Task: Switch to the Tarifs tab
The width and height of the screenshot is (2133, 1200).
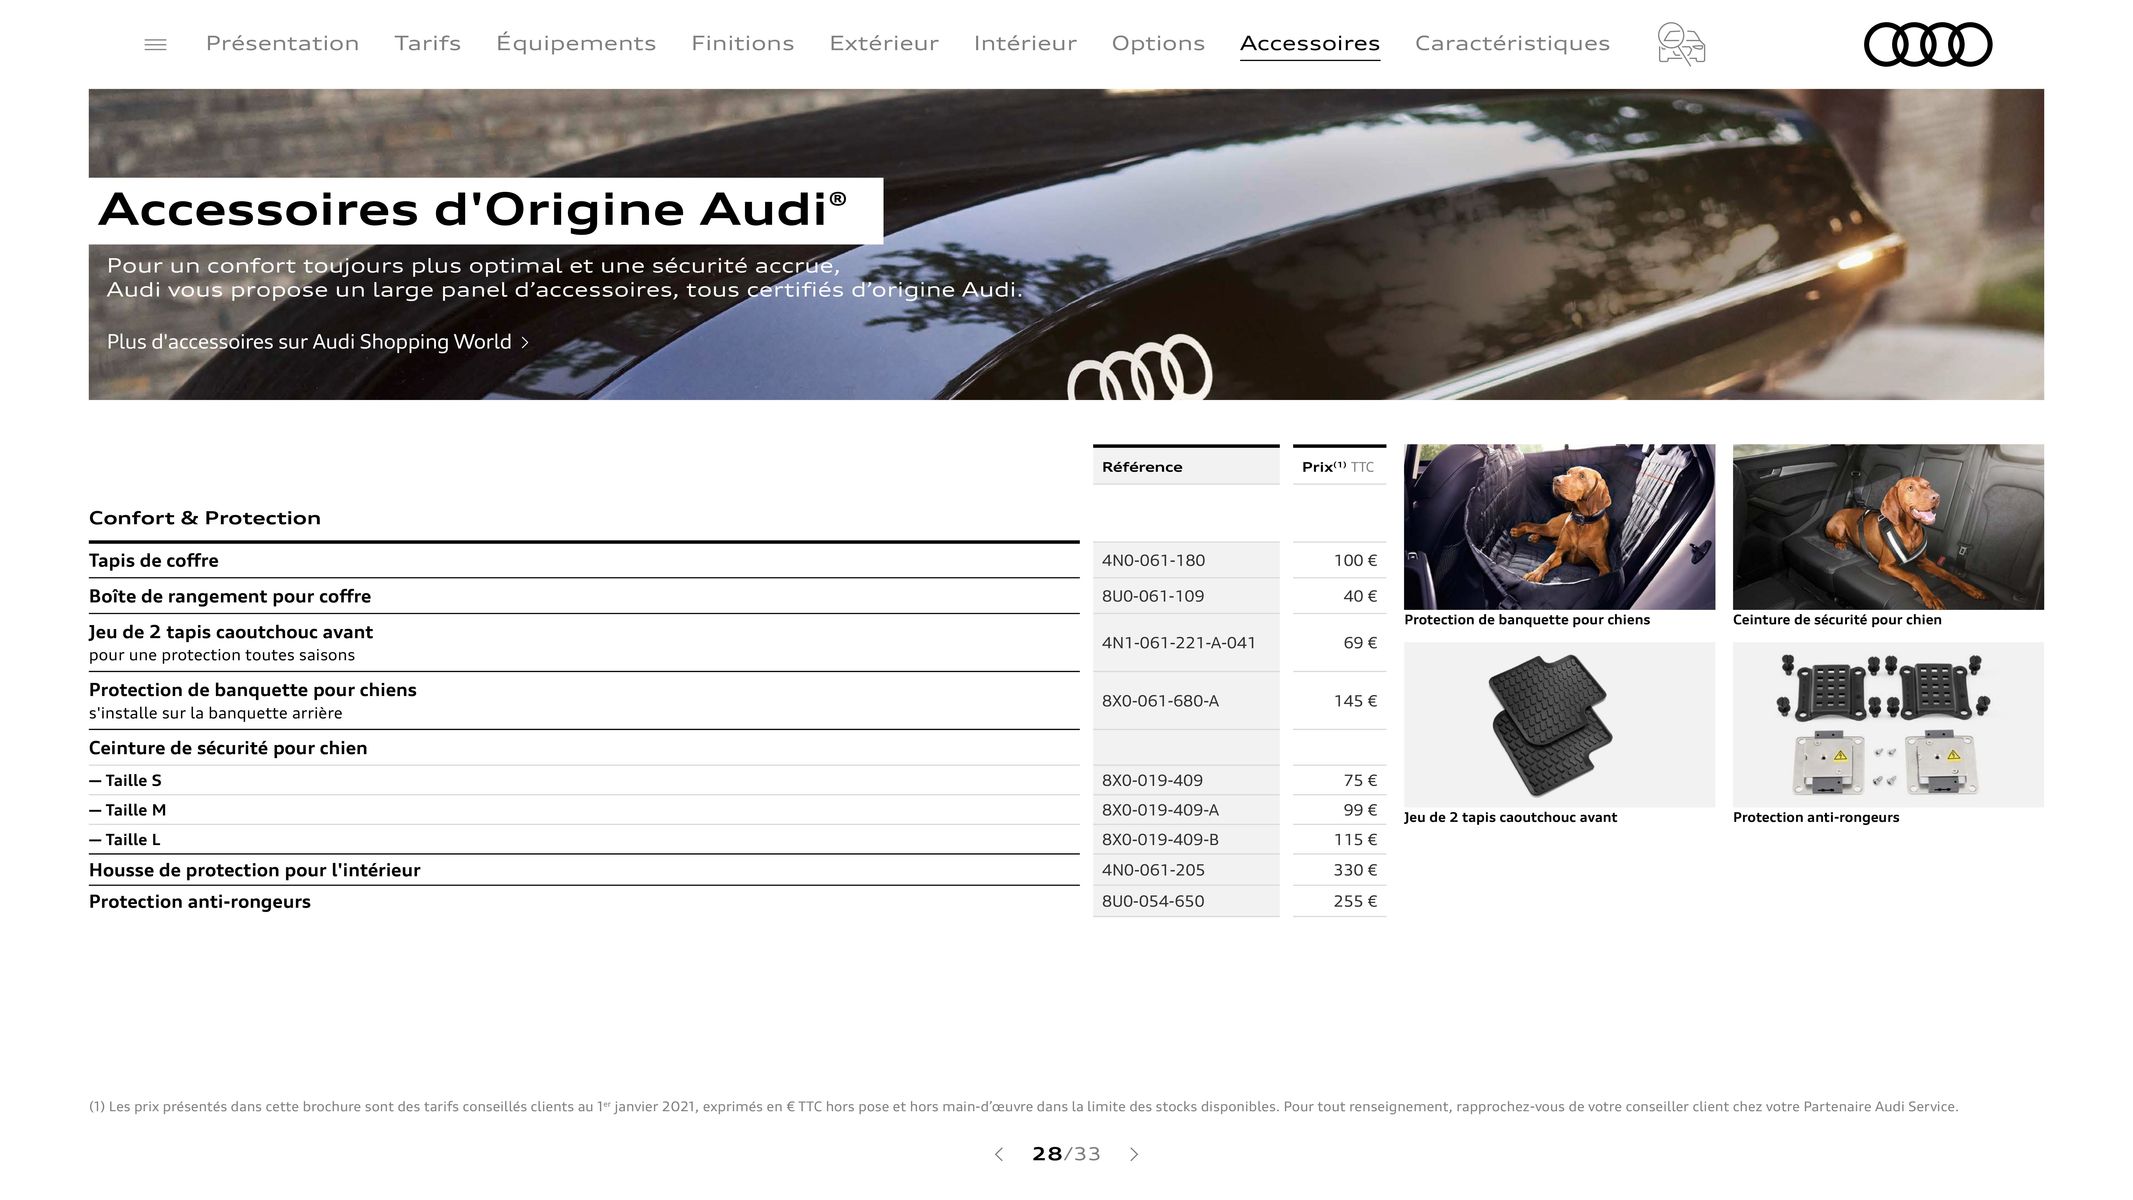Action: pos(427,43)
